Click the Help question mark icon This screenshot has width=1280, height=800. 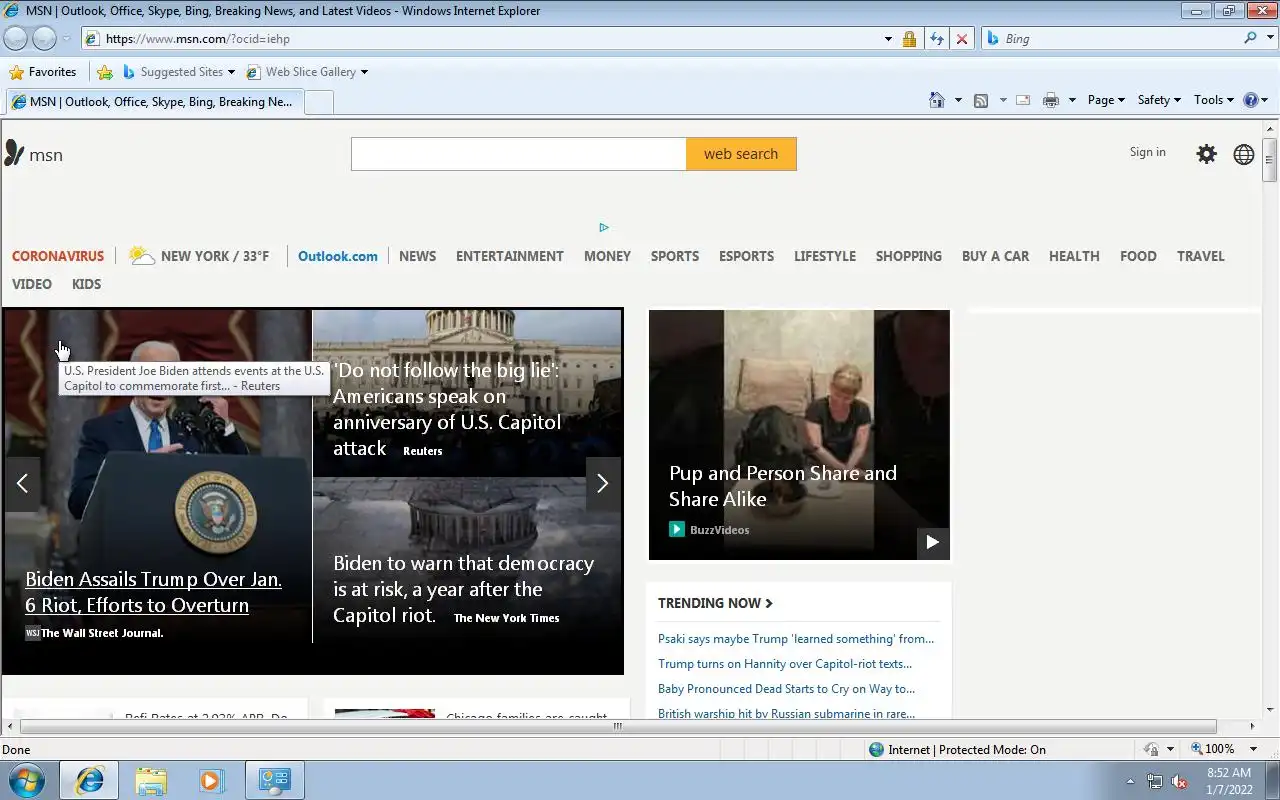pos(1250,100)
